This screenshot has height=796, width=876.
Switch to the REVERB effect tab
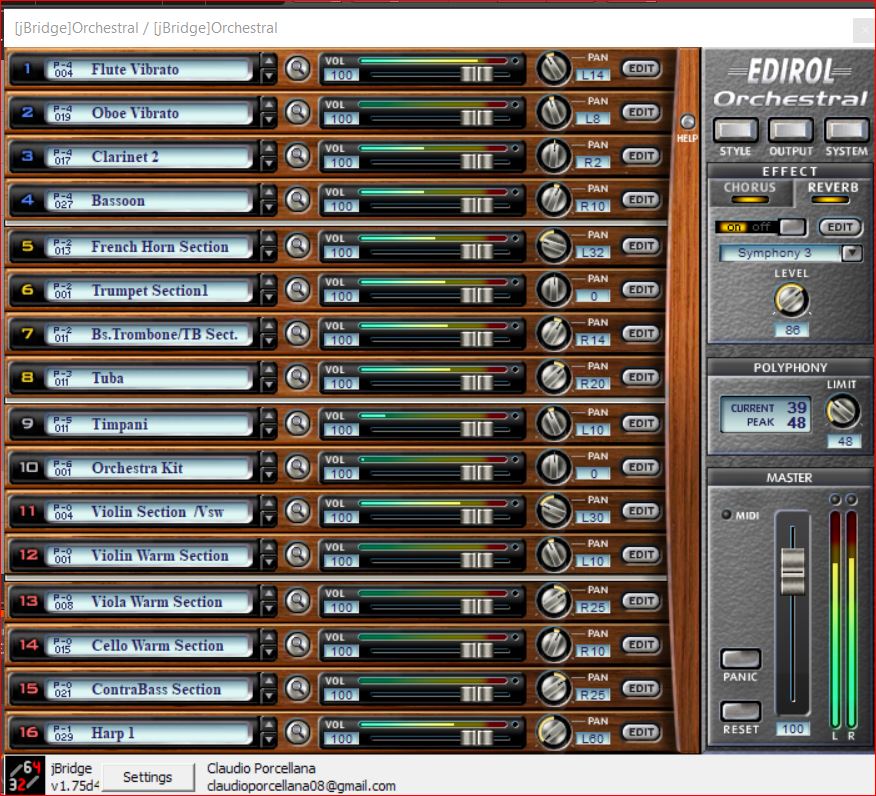click(833, 191)
